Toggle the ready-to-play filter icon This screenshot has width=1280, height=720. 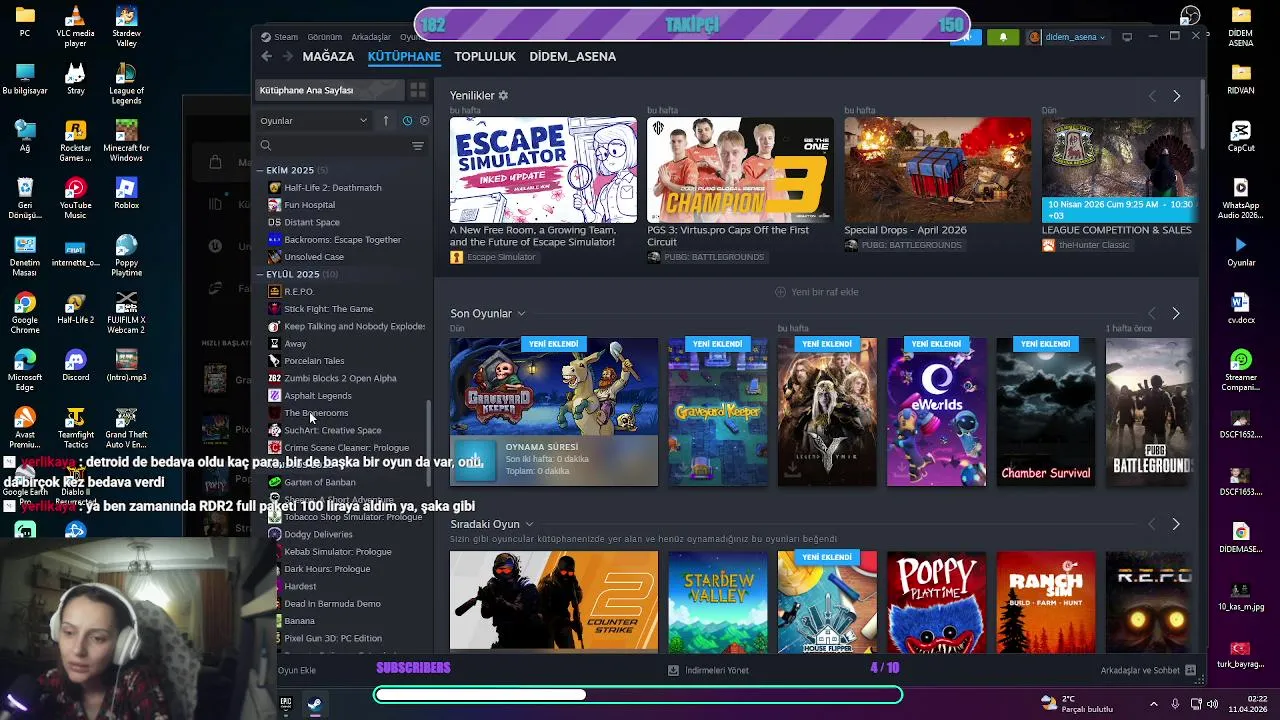point(424,120)
